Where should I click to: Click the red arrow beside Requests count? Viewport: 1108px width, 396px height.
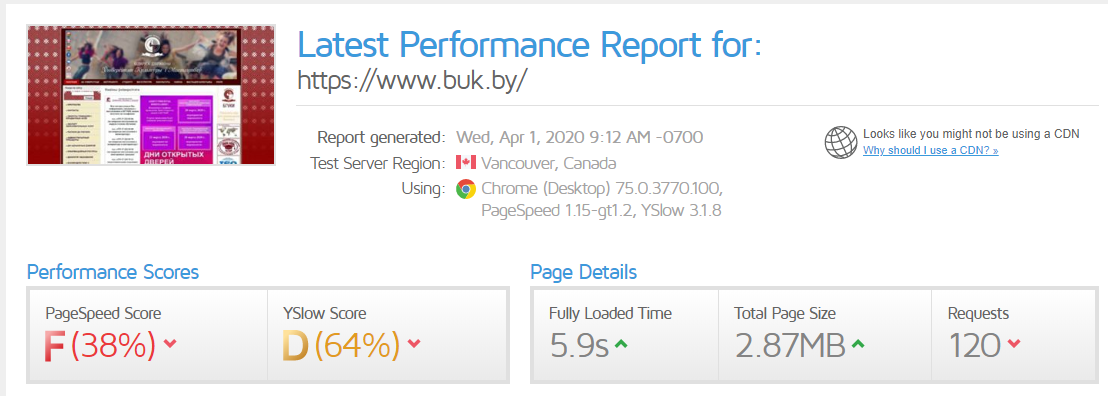click(x=1013, y=344)
